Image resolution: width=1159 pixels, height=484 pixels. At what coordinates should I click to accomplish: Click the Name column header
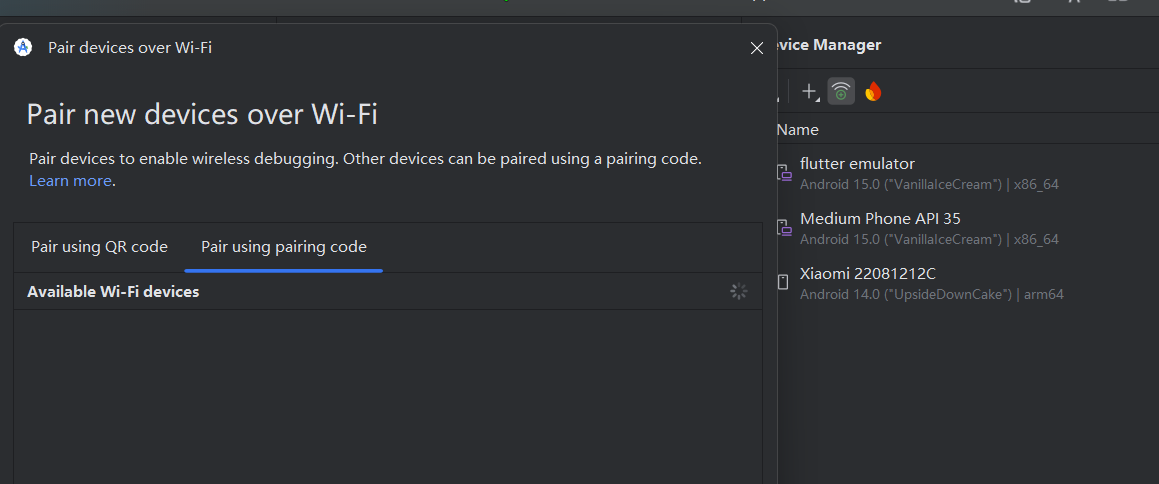[797, 130]
